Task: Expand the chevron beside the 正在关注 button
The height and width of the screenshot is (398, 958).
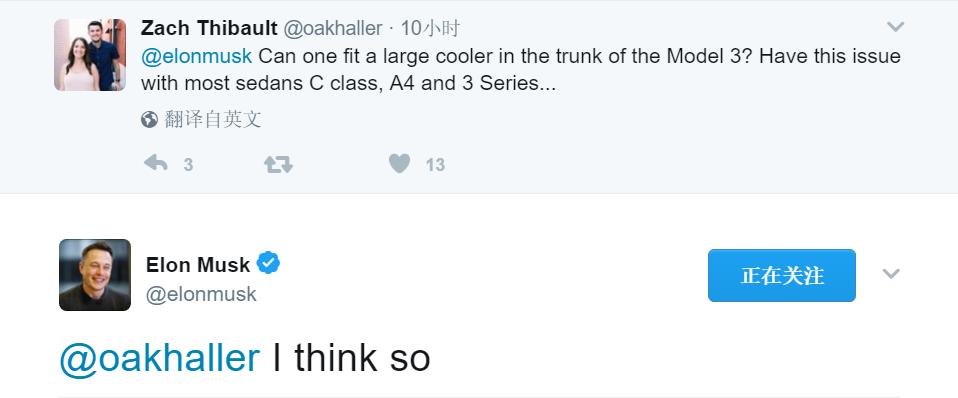Action: pyautogui.click(x=891, y=274)
